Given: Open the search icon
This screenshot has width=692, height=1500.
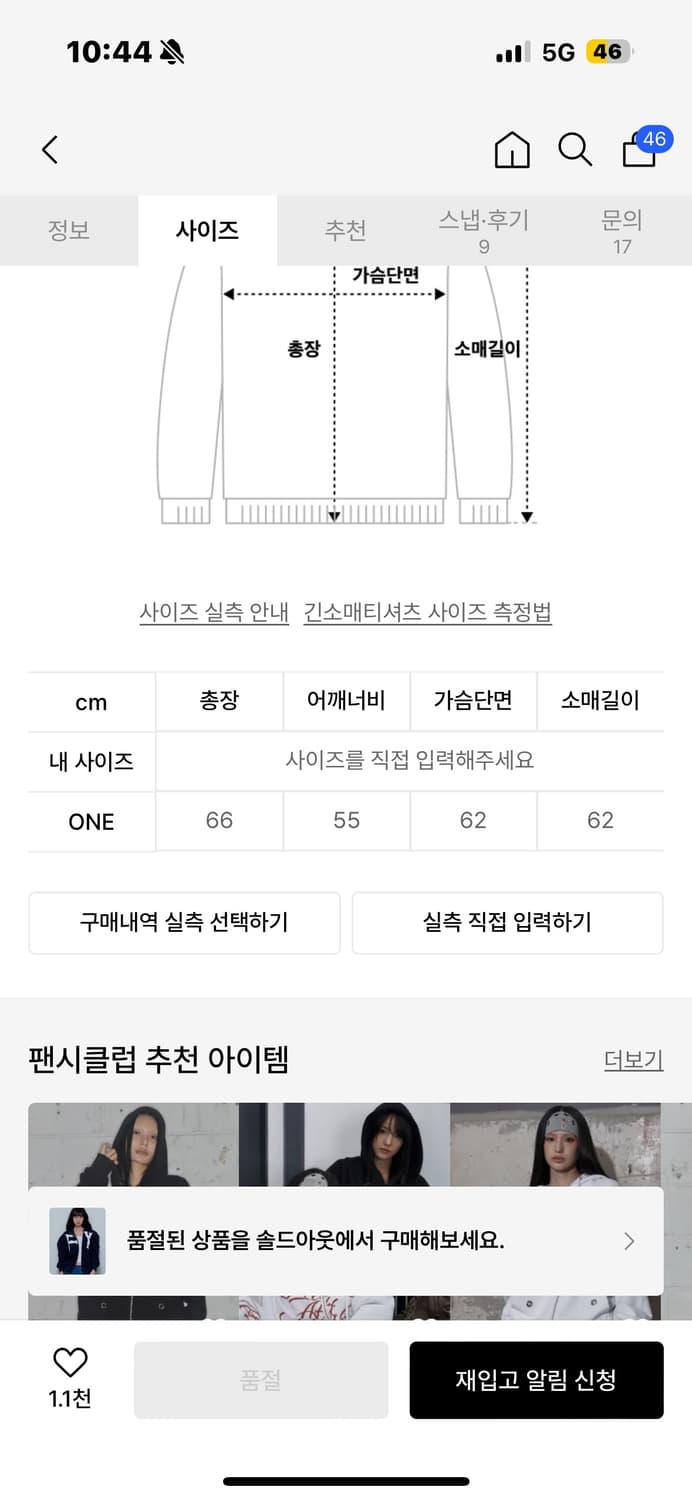Looking at the screenshot, I should (574, 150).
